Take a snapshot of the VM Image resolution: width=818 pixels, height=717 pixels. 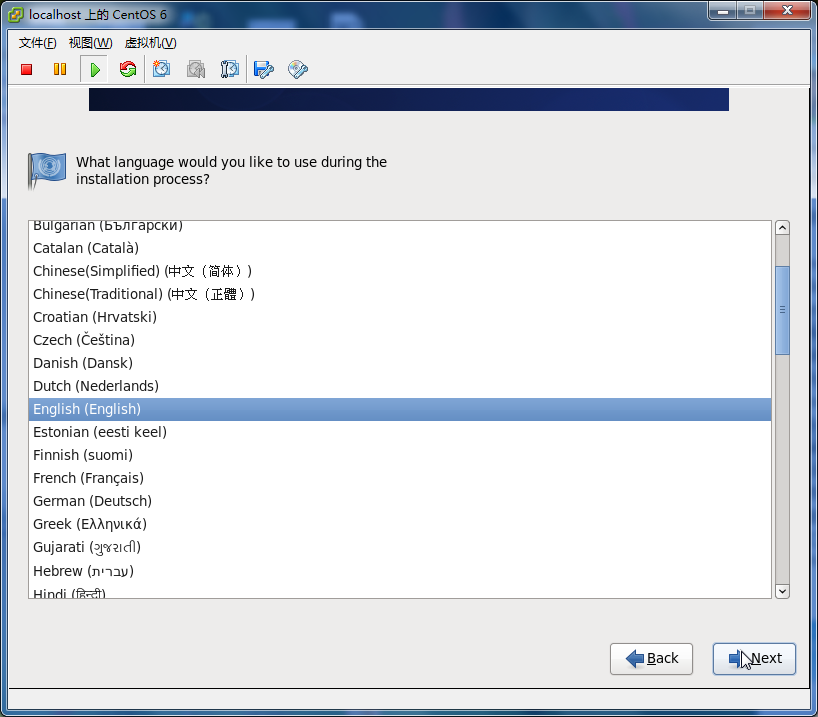pyautogui.click(x=162, y=70)
